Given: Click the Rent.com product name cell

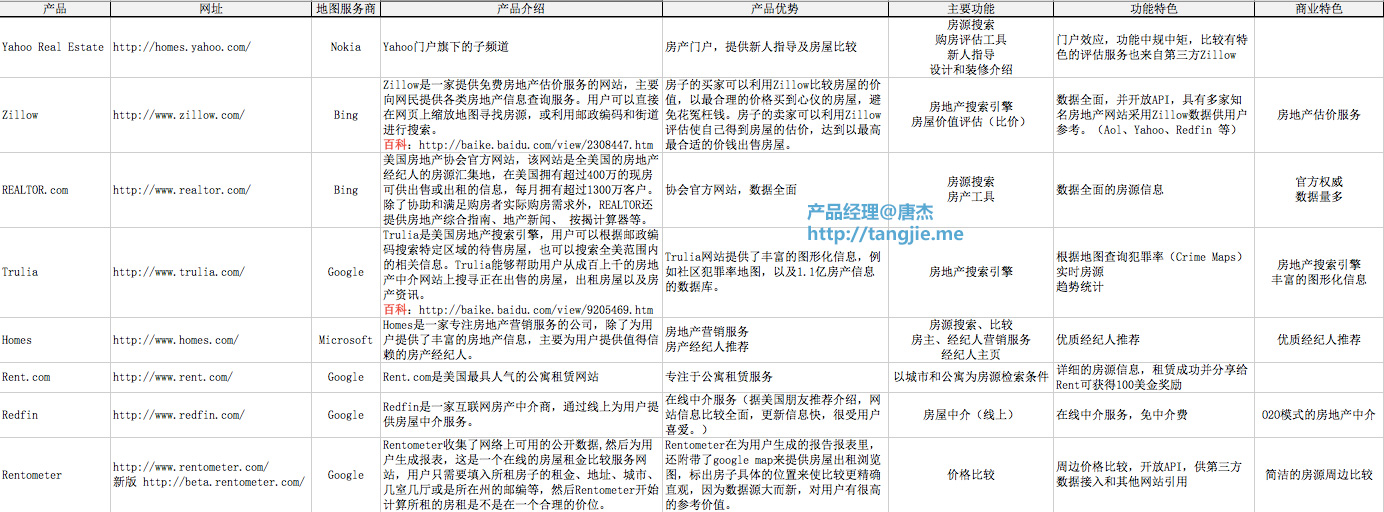Looking at the screenshot, I should point(55,377).
